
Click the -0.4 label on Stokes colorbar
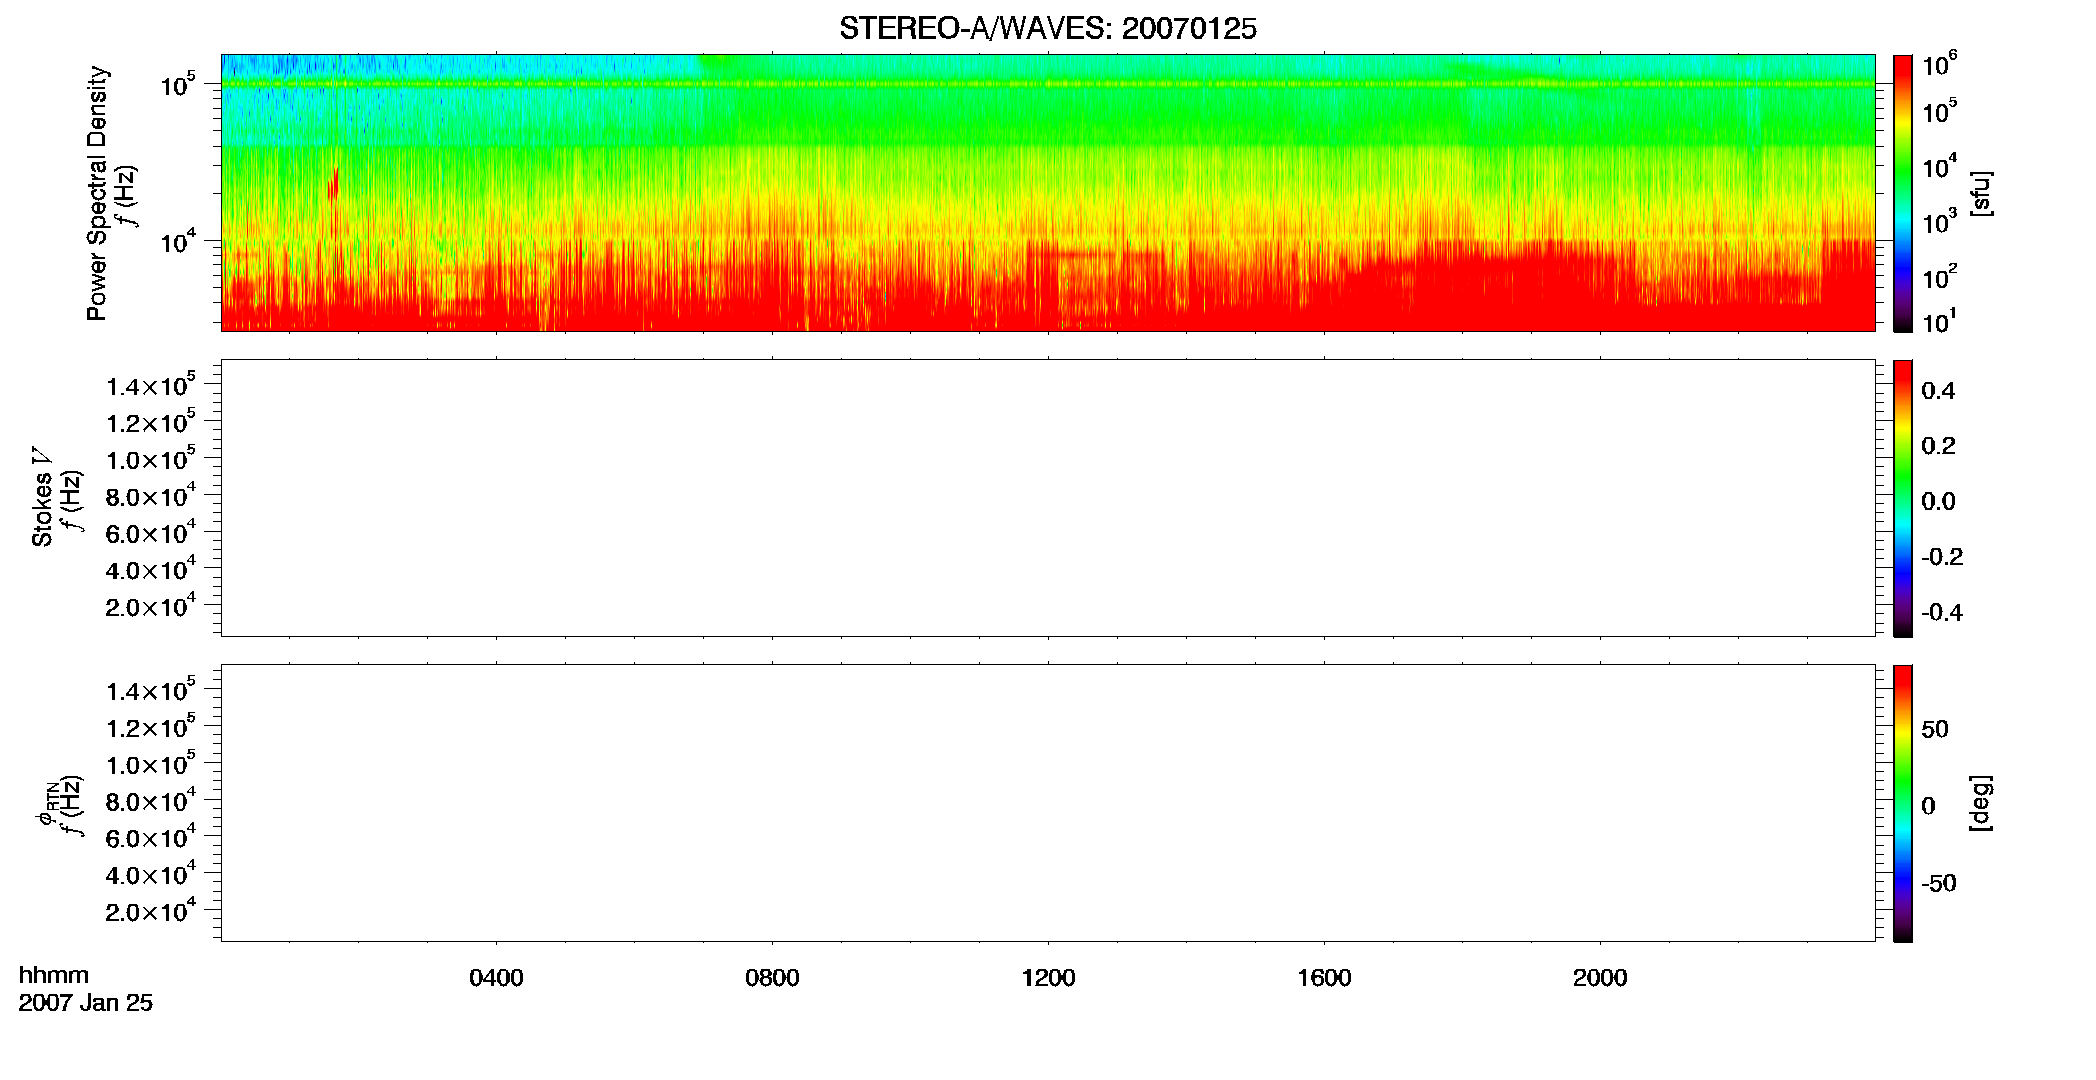1942,613
